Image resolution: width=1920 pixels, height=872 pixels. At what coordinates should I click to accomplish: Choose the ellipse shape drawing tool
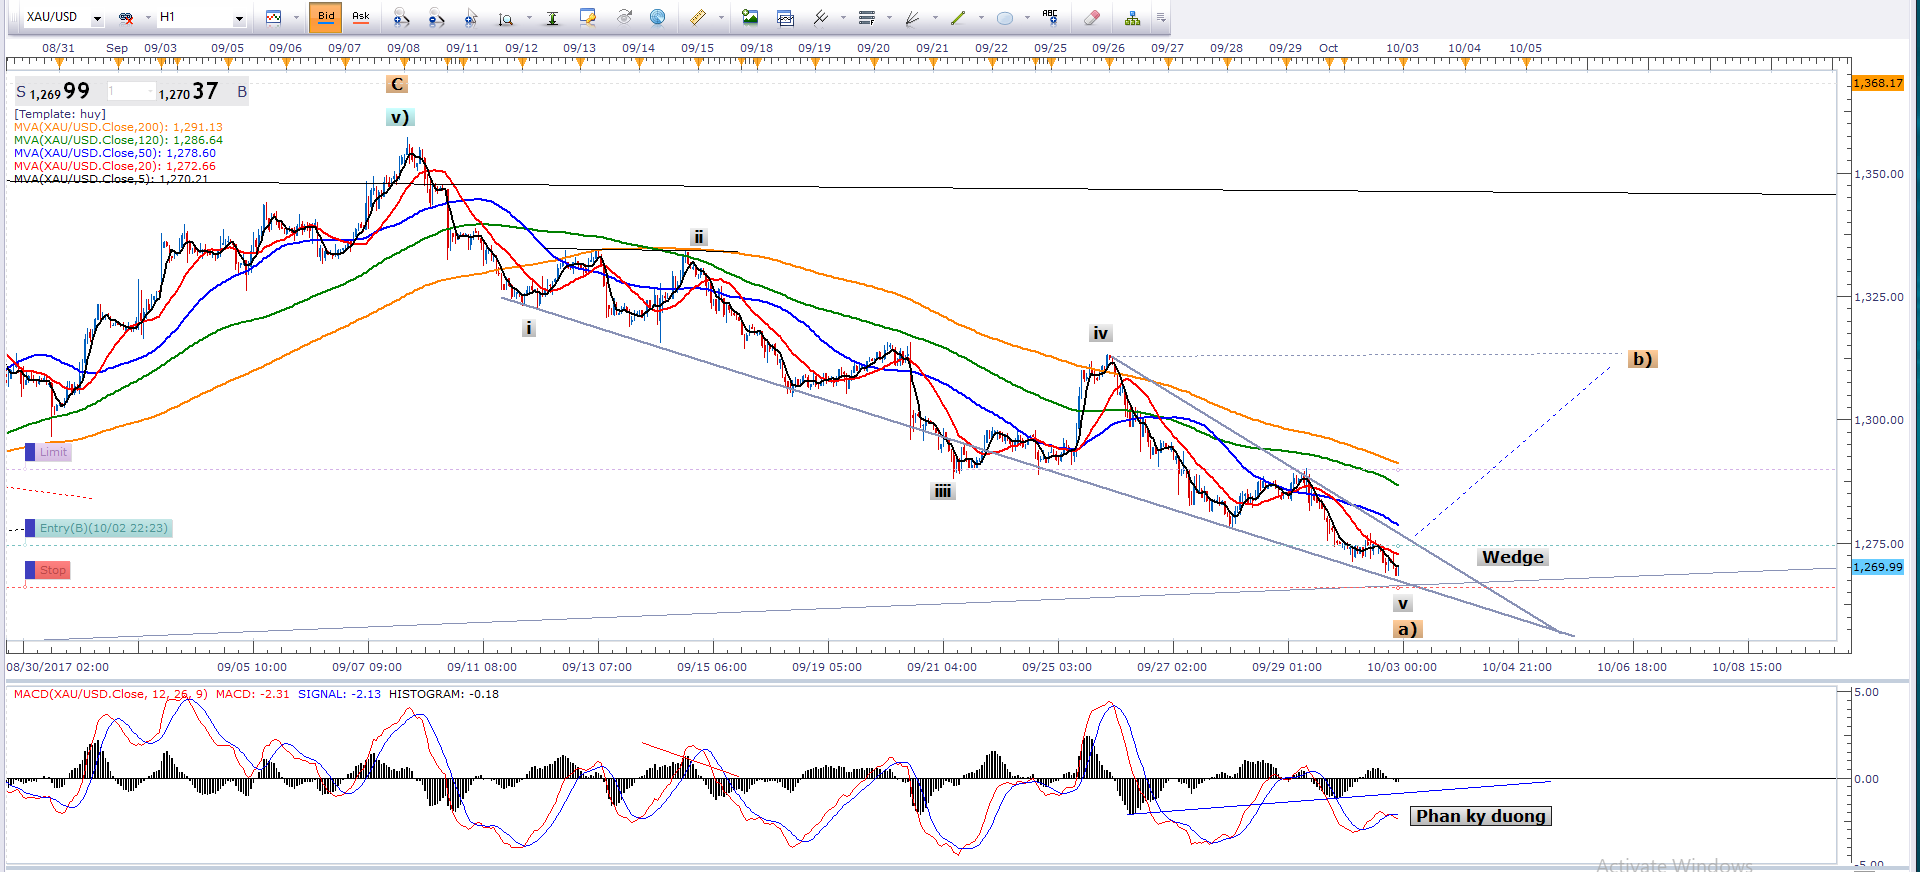(1005, 17)
